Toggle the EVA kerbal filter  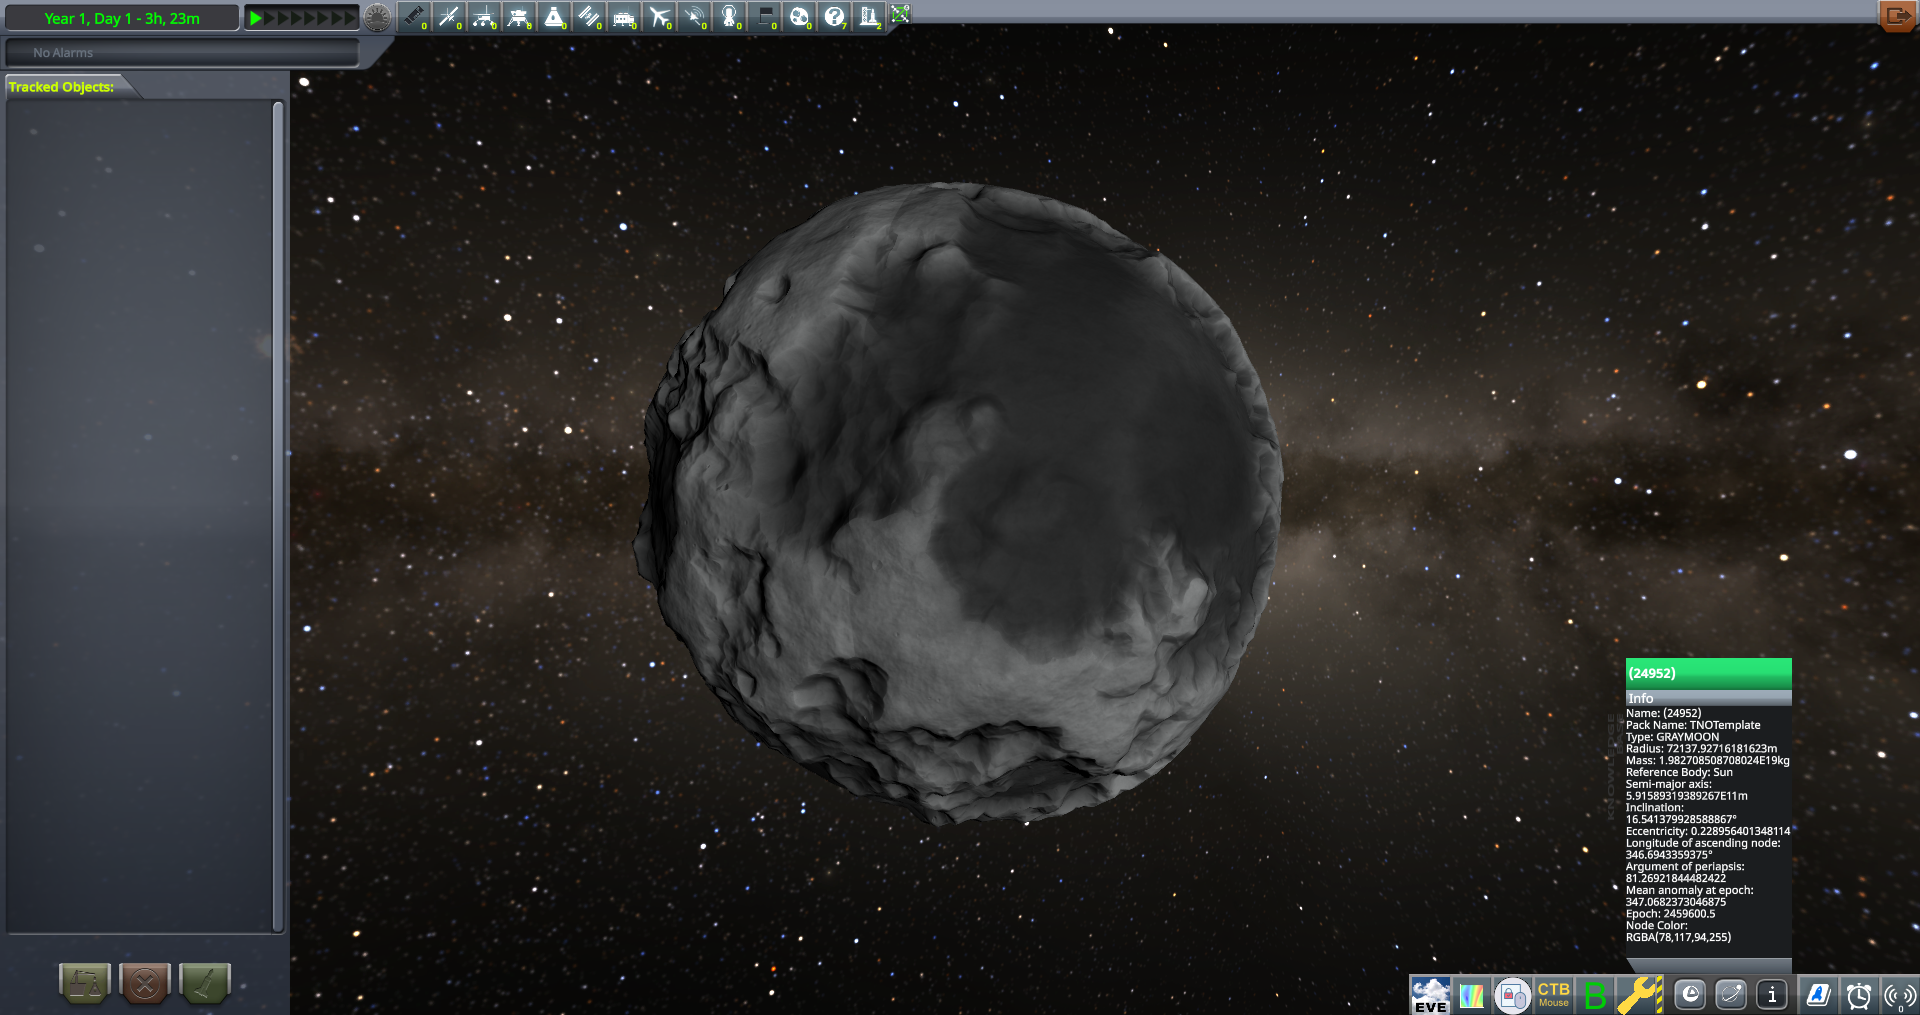tap(729, 17)
